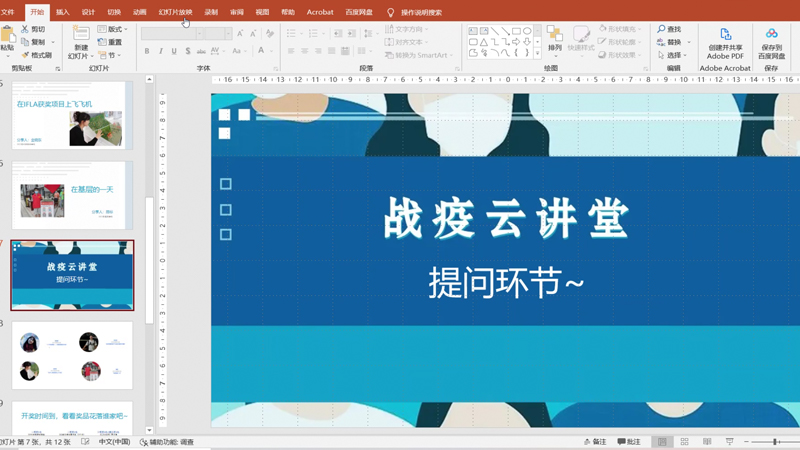Click Save to Baidu Netdisk (保存到百度网盘) icon
Image resolution: width=800 pixels, height=450 pixels.
pos(771,34)
